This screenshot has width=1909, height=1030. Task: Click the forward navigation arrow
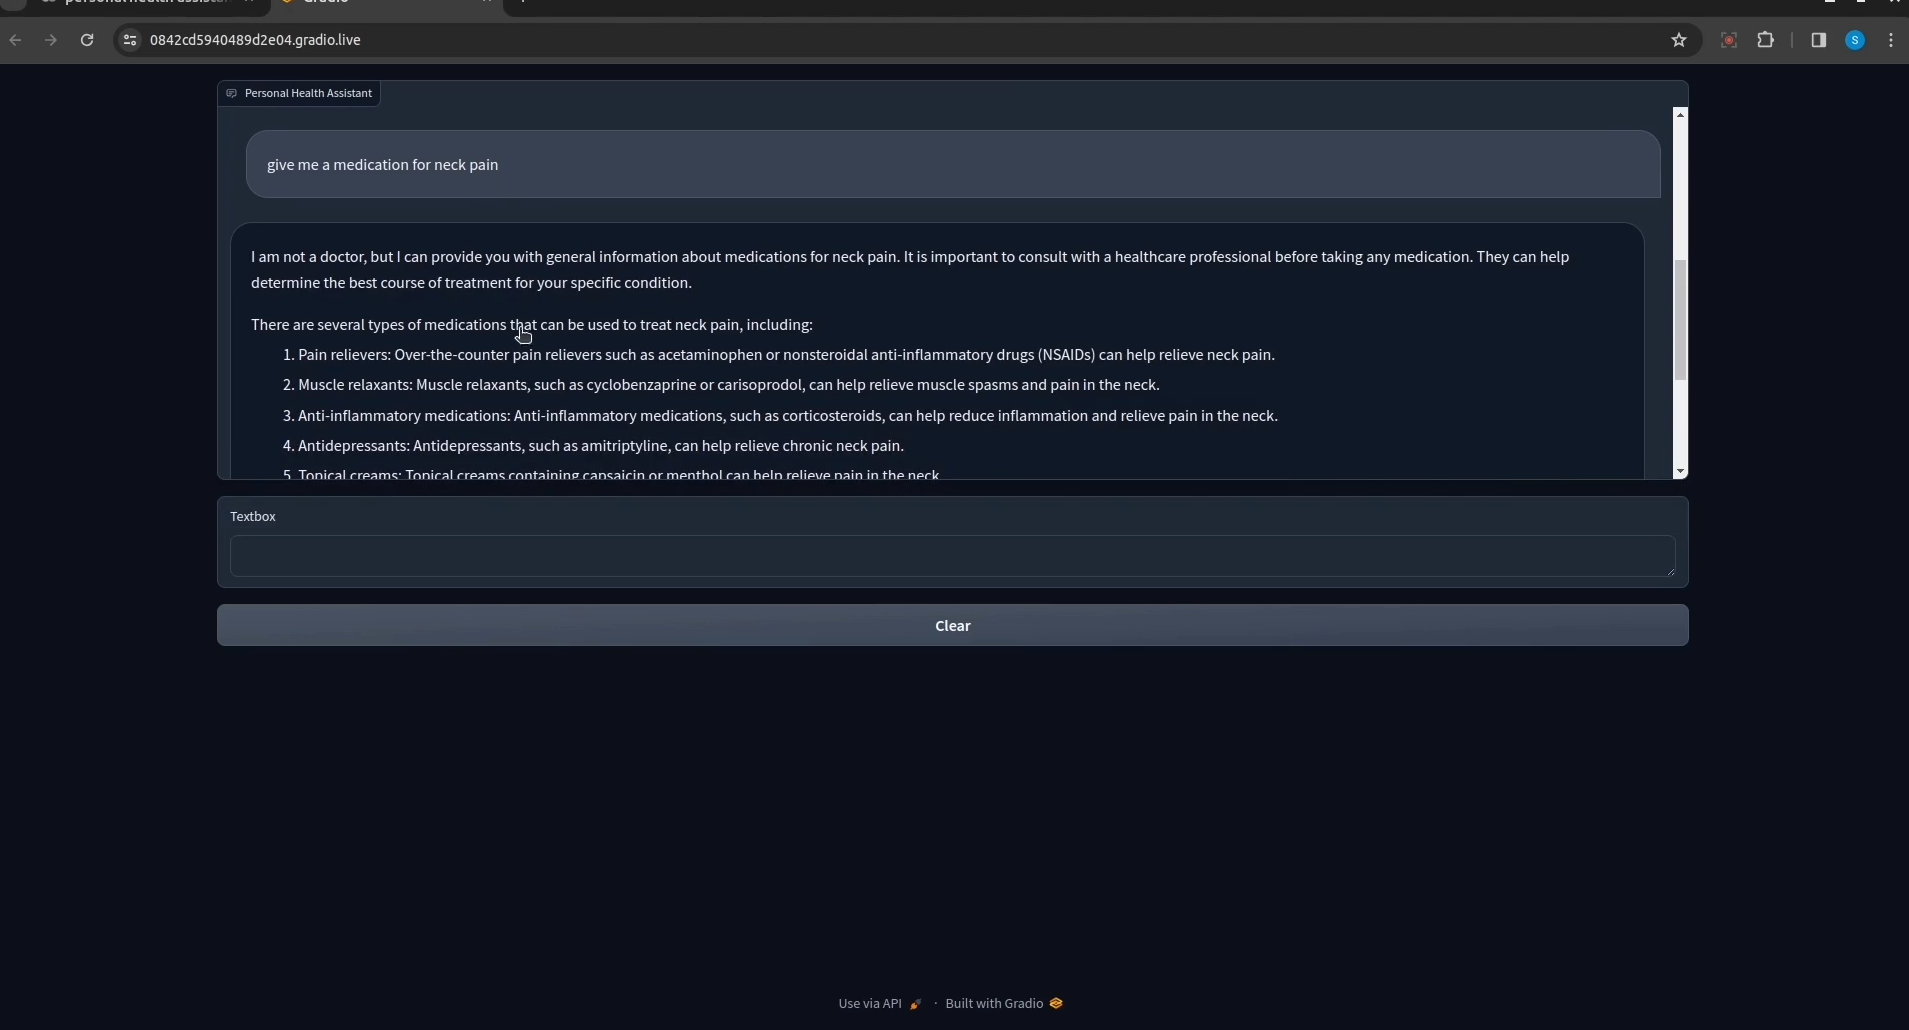coord(51,40)
